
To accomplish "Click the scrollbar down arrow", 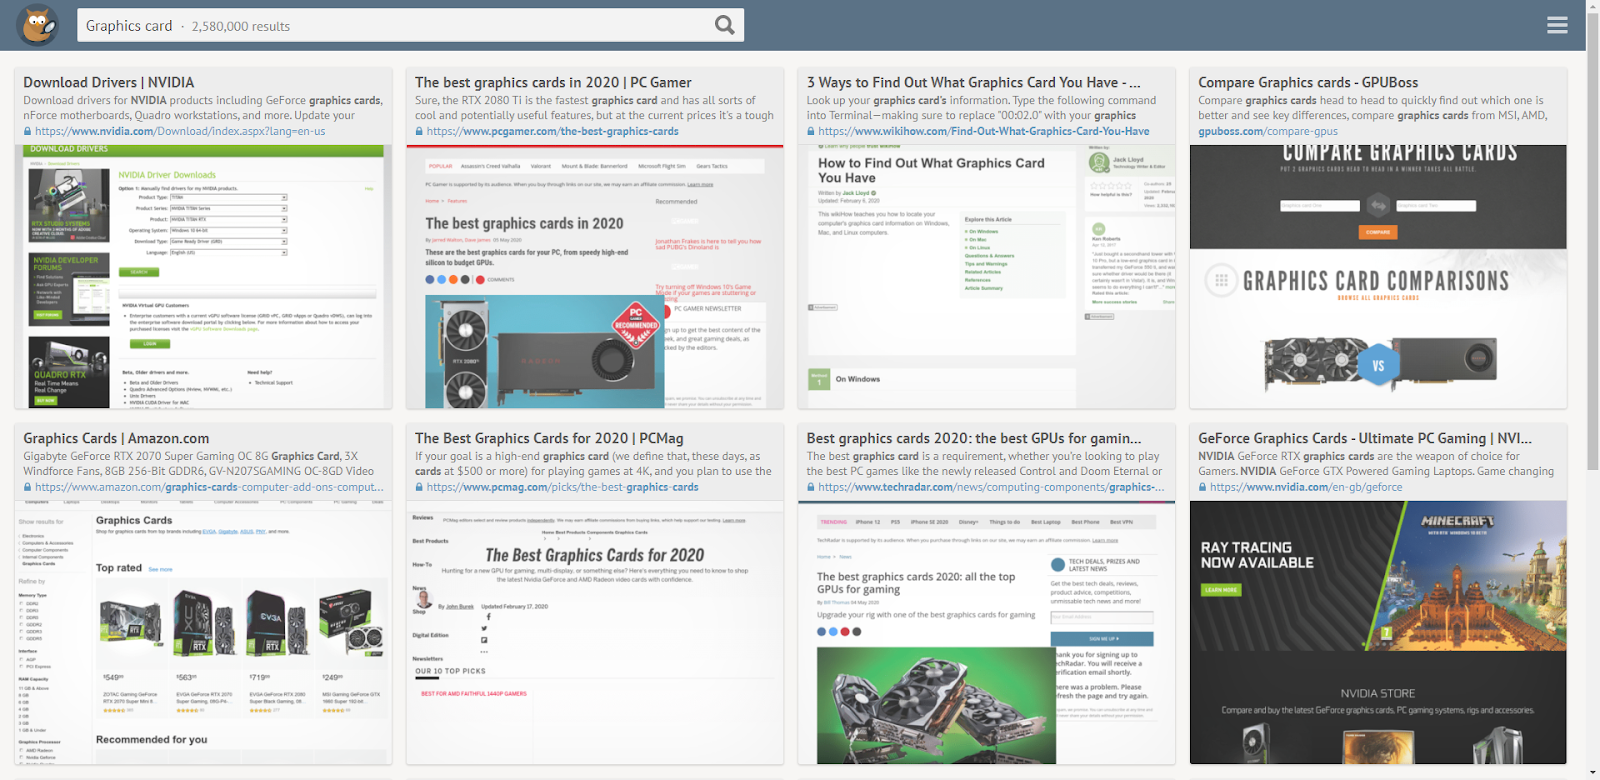I will click(x=1592, y=773).
